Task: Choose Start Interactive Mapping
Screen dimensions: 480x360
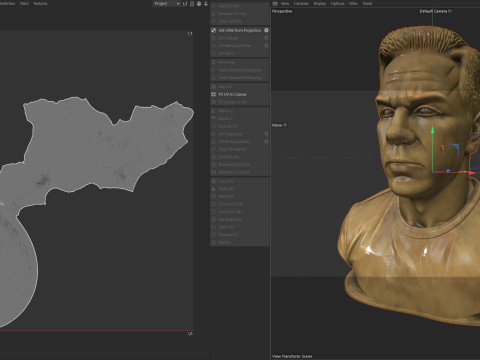Action: (x=240, y=70)
